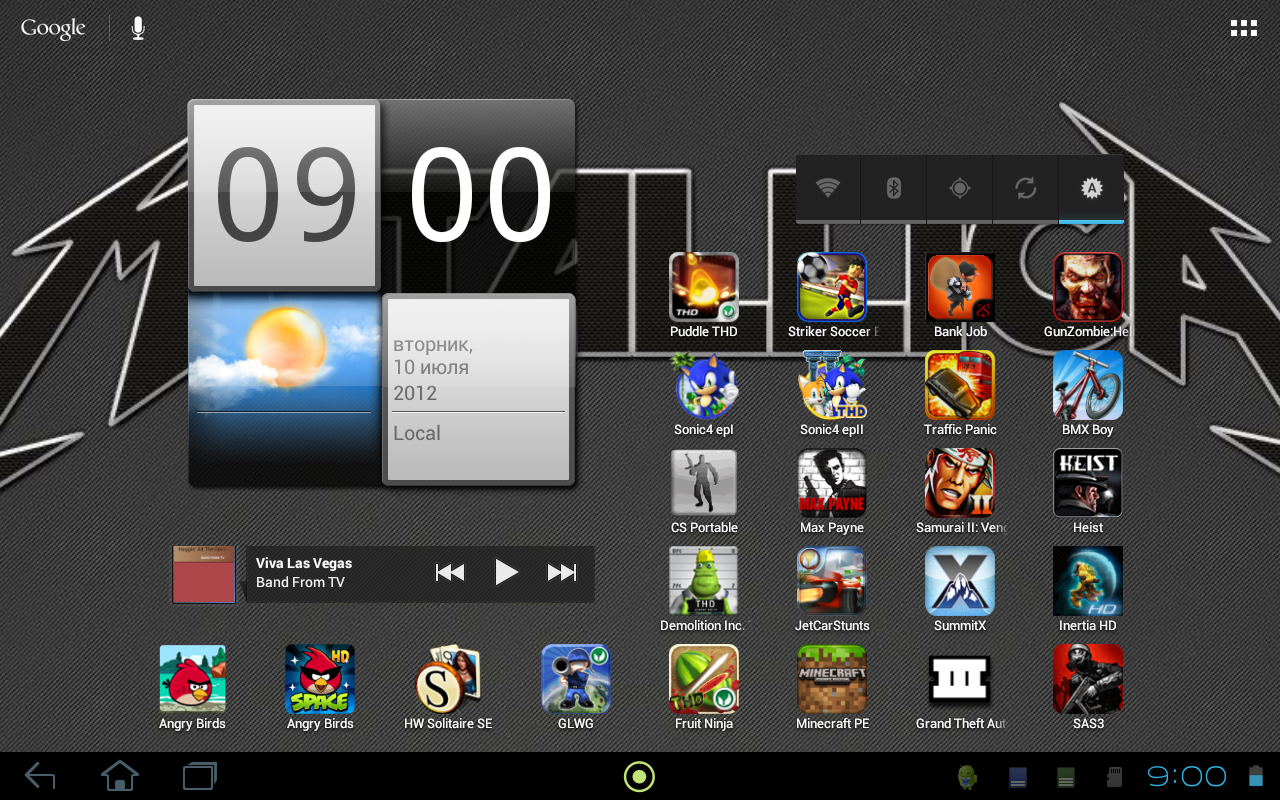Image resolution: width=1280 pixels, height=800 pixels.
Task: Toggle auto-sync in power control widget
Action: [x=1026, y=188]
